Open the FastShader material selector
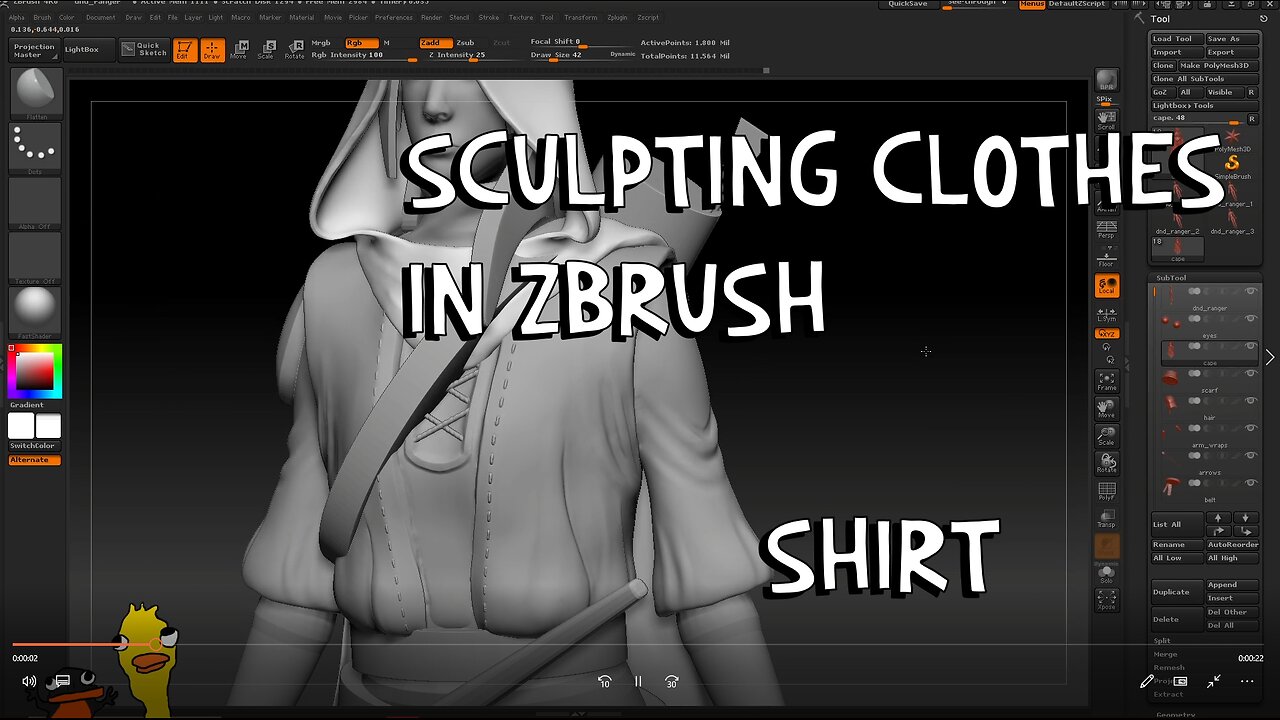 coord(35,312)
